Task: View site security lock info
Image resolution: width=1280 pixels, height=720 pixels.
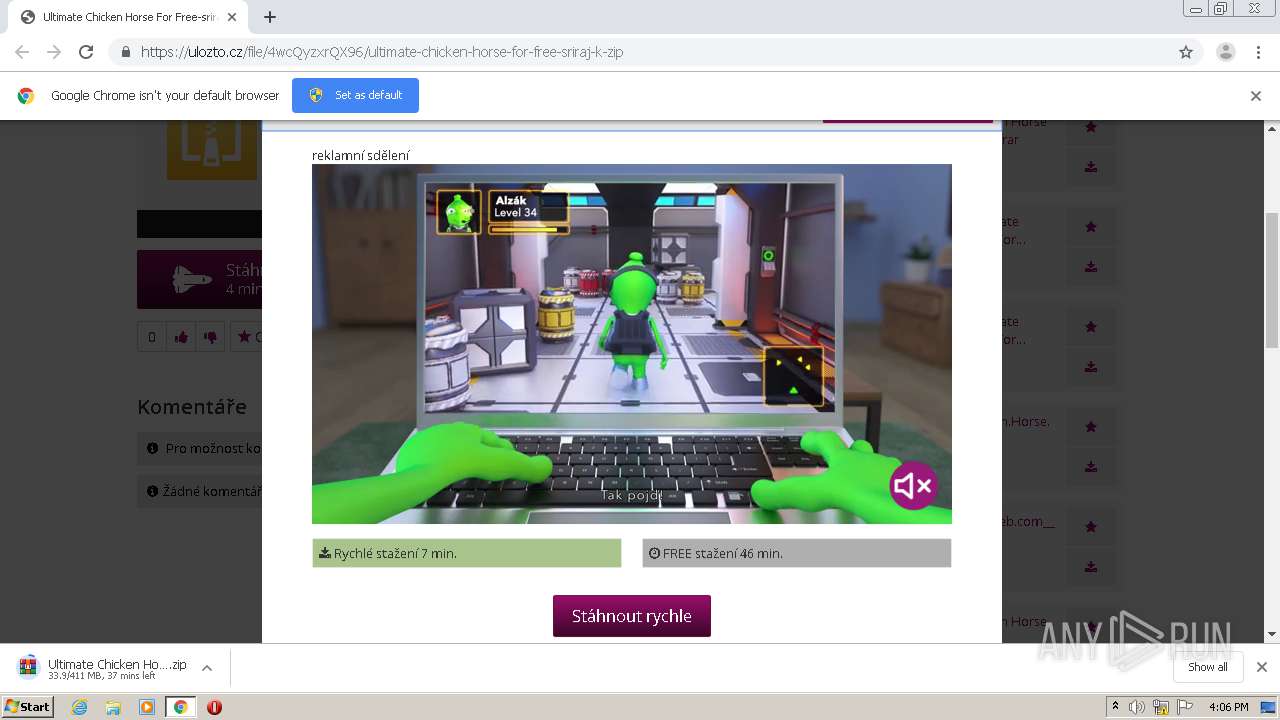Action: point(125,52)
